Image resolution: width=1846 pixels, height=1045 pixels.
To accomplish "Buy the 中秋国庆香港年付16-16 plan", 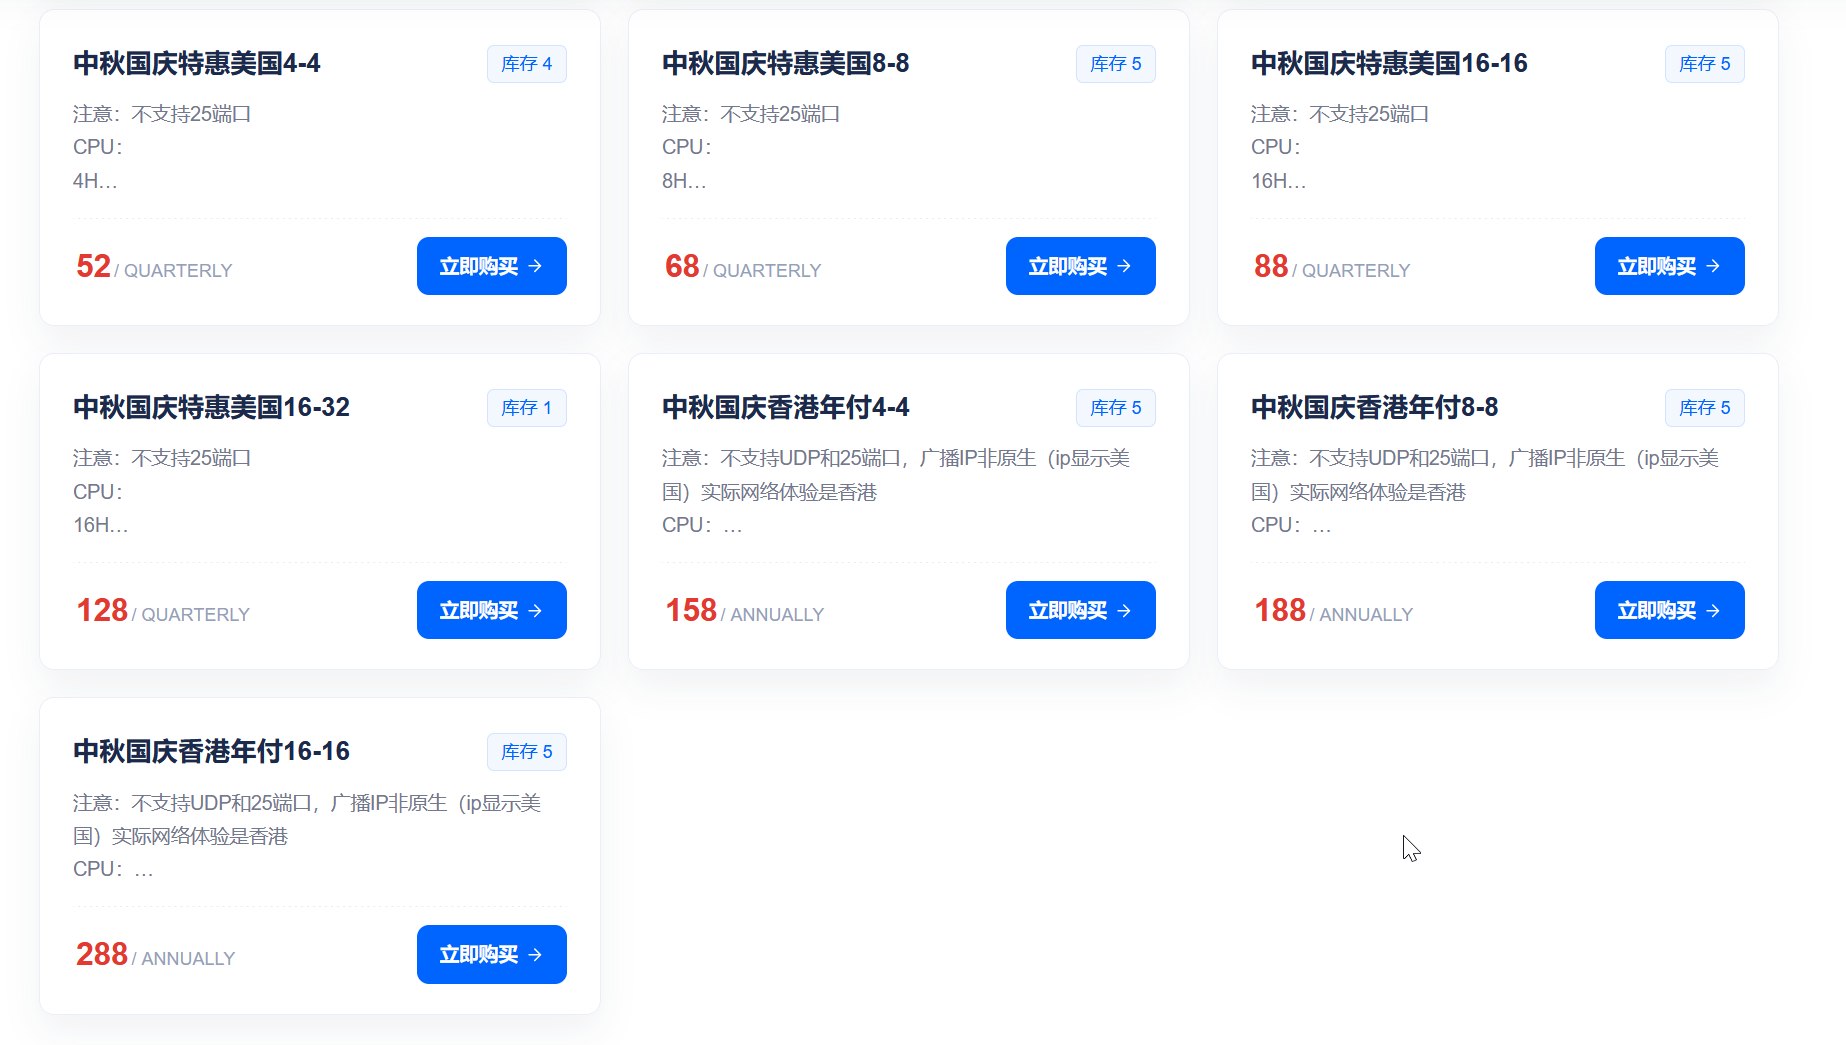I will point(491,954).
